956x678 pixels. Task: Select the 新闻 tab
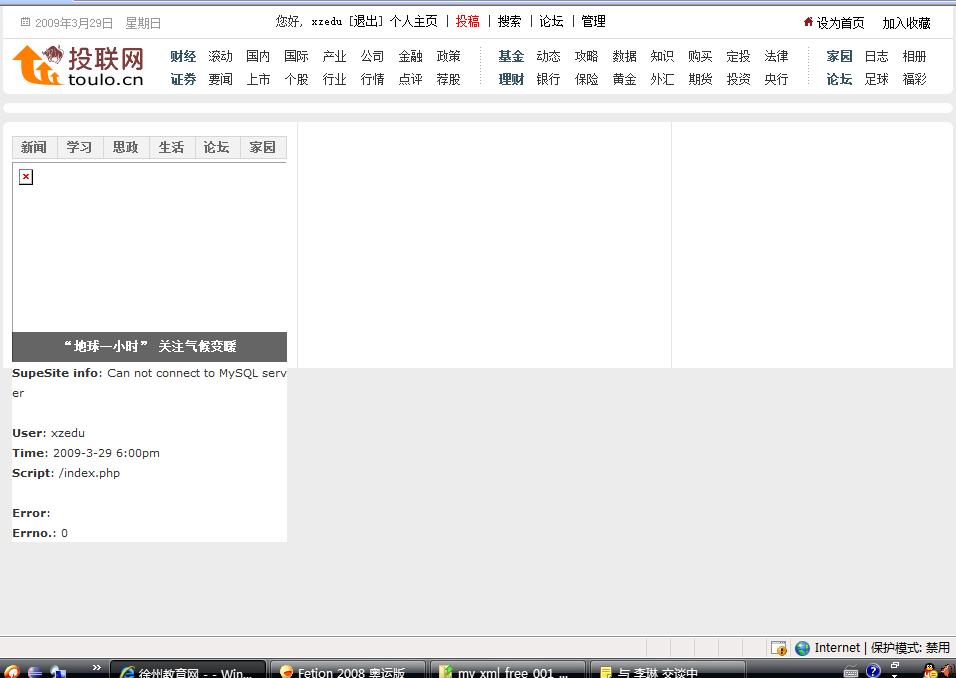click(34, 148)
